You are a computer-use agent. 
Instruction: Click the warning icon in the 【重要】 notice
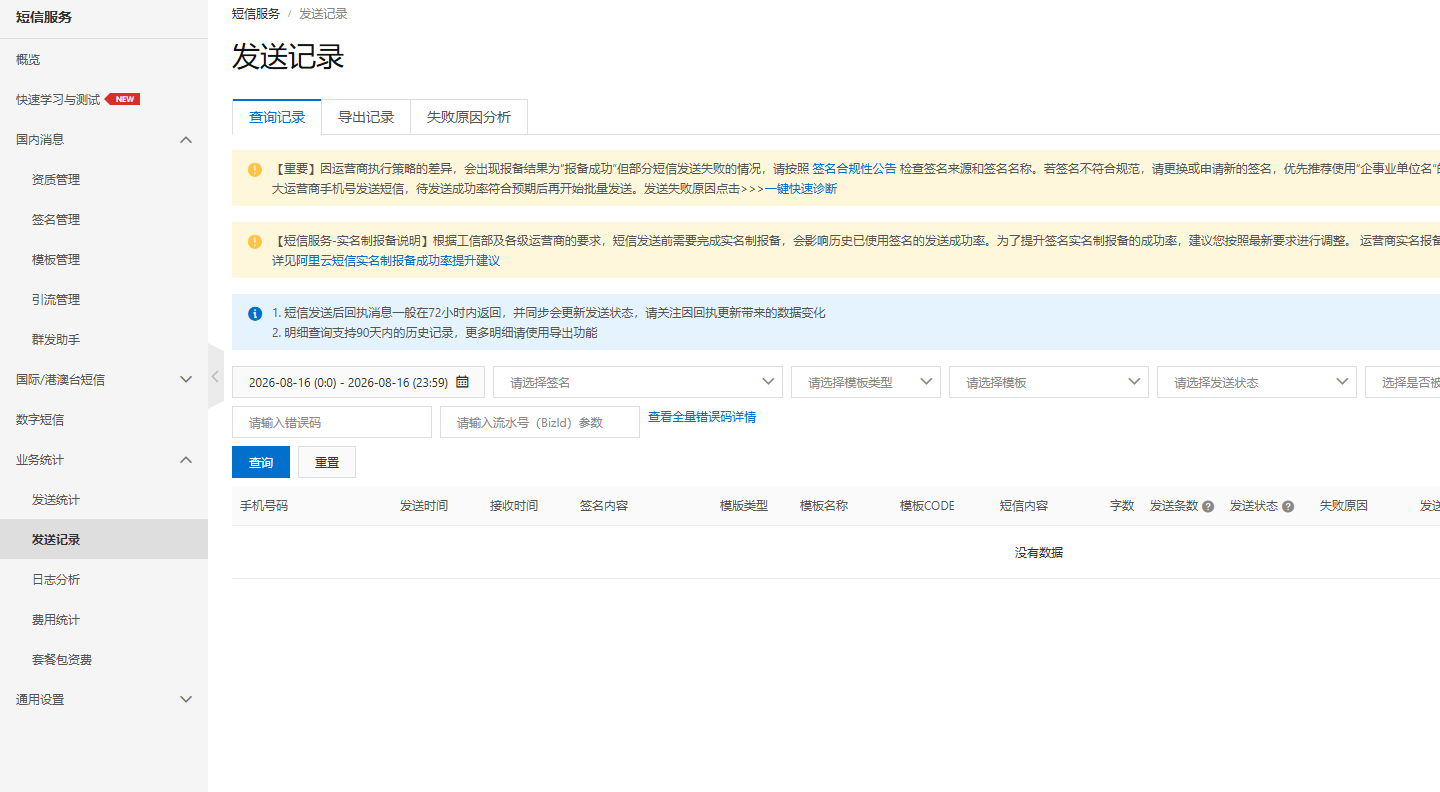[255, 169]
